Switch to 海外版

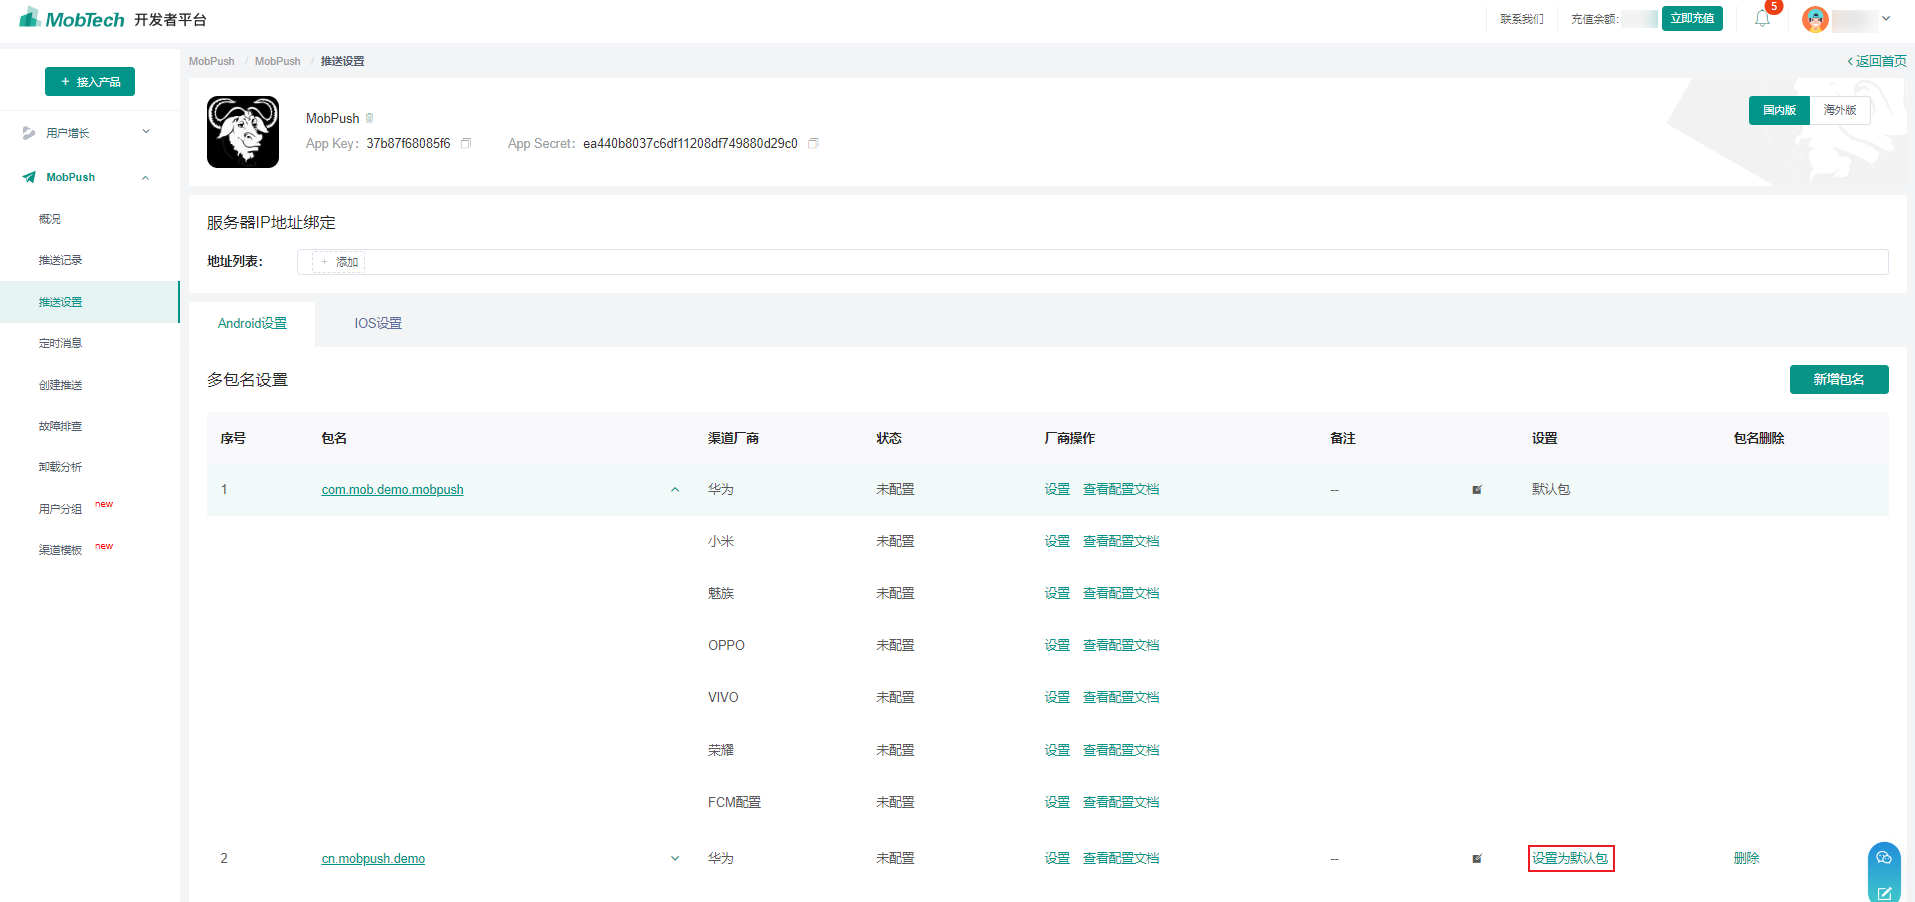[x=1840, y=110]
